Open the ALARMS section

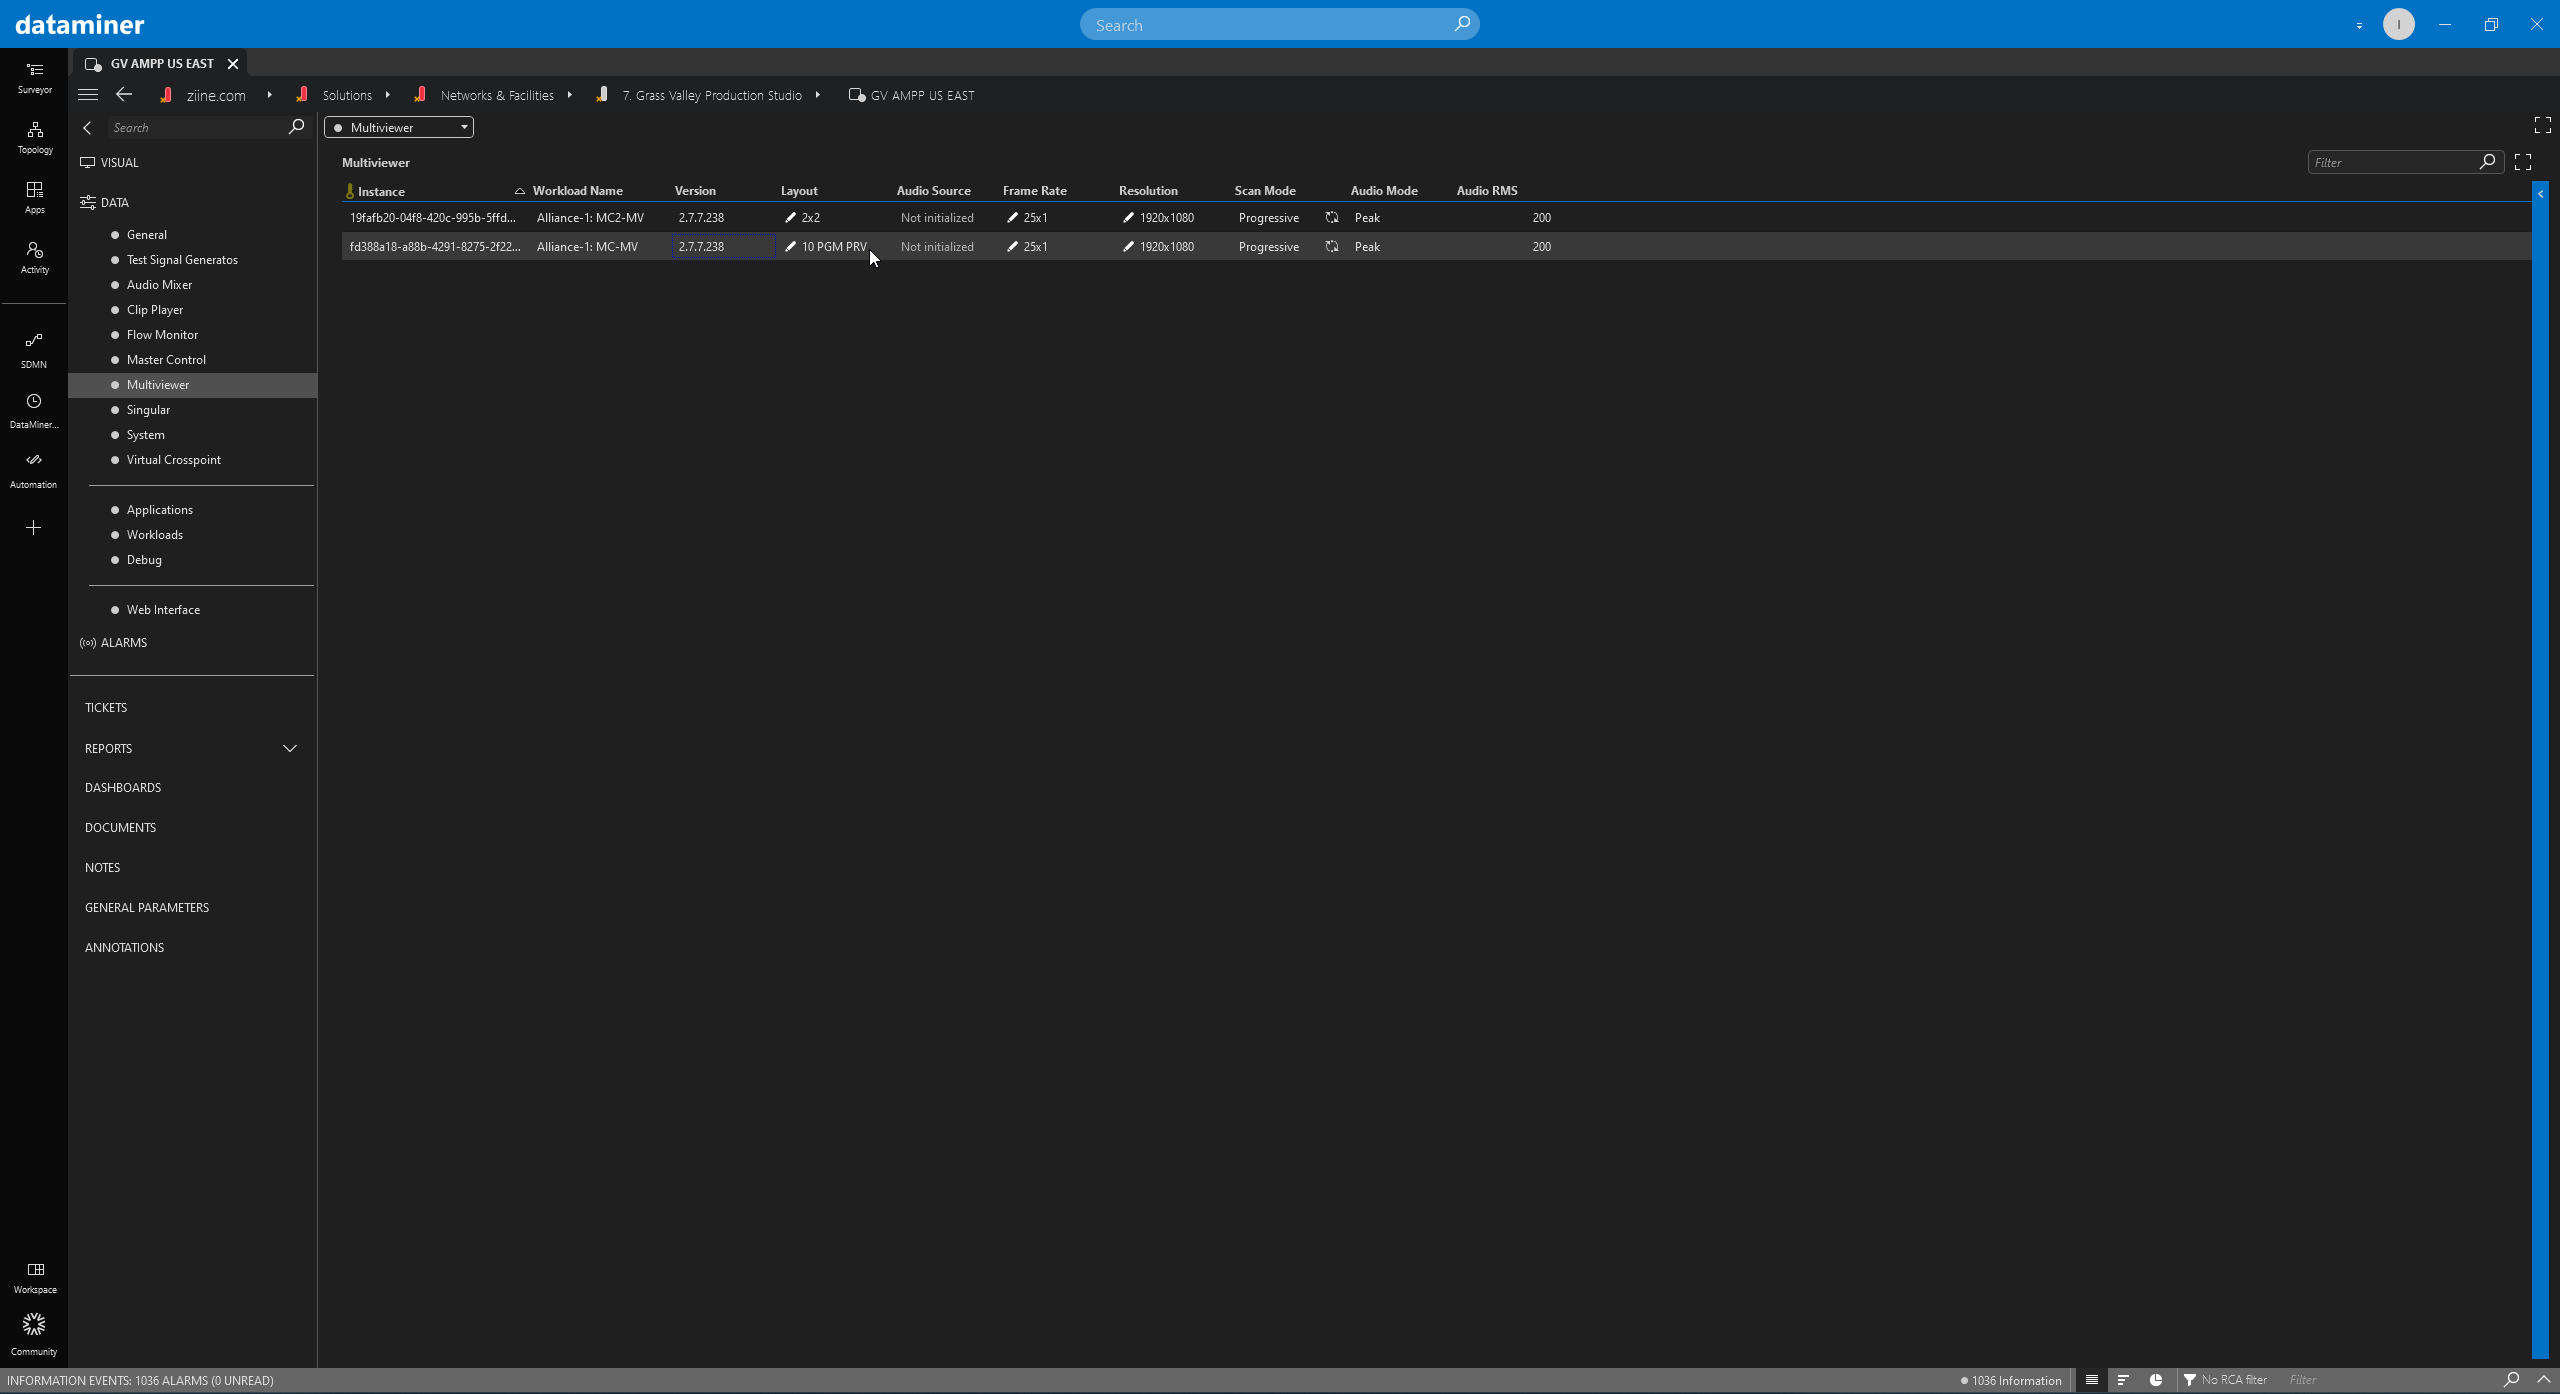tap(114, 643)
